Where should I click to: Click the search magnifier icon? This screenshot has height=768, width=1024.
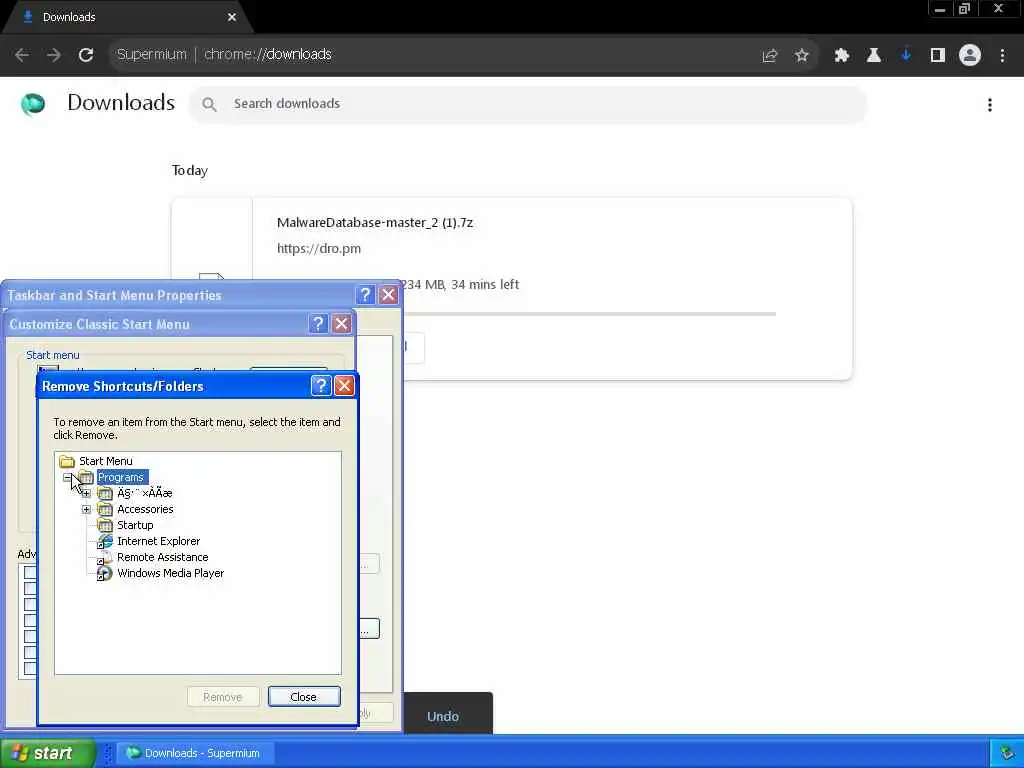(209, 104)
